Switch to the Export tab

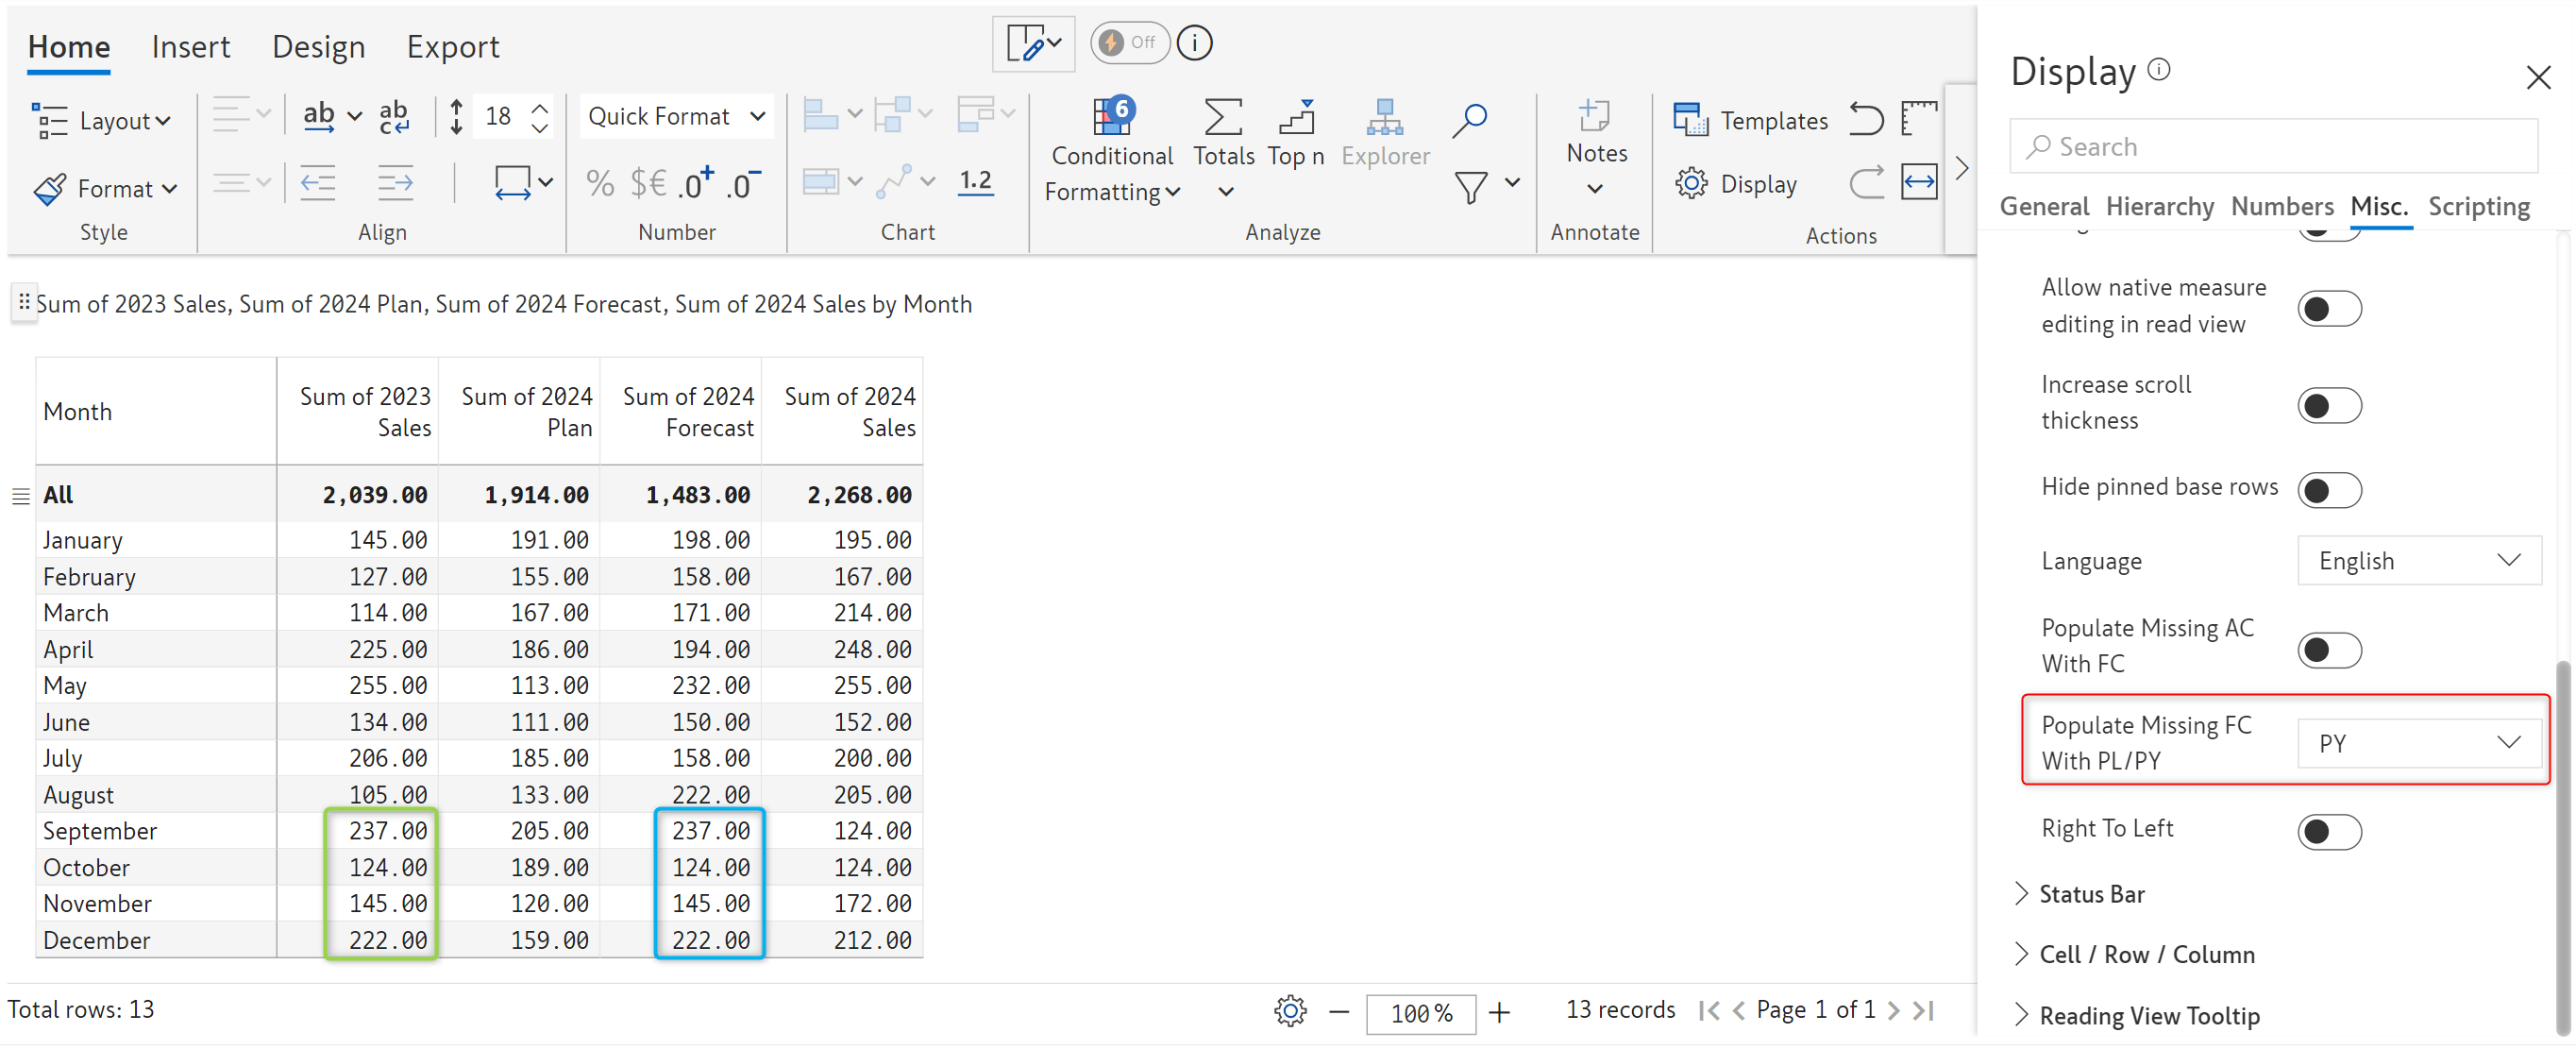pyautogui.click(x=452, y=47)
